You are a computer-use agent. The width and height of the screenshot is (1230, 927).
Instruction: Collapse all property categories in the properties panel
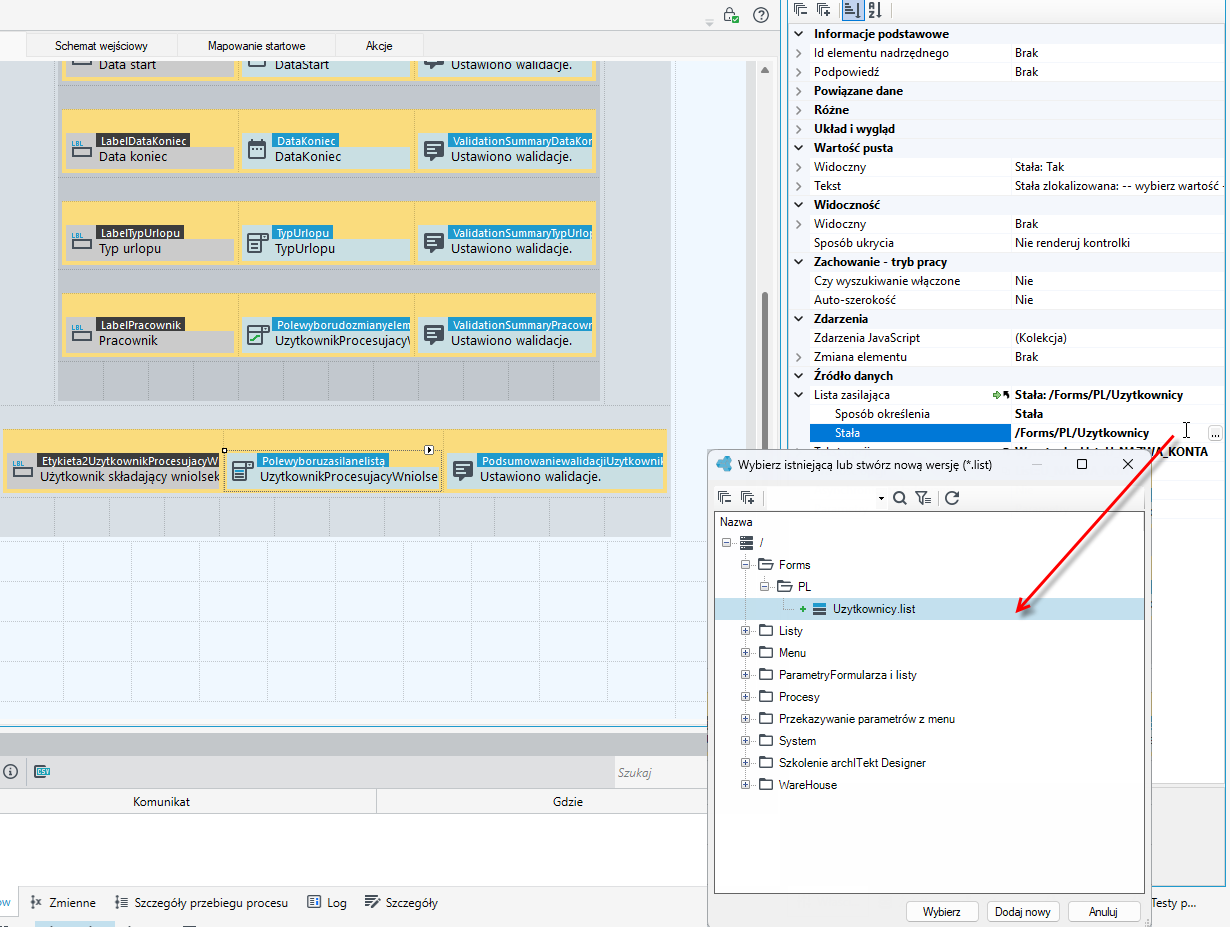click(x=800, y=10)
